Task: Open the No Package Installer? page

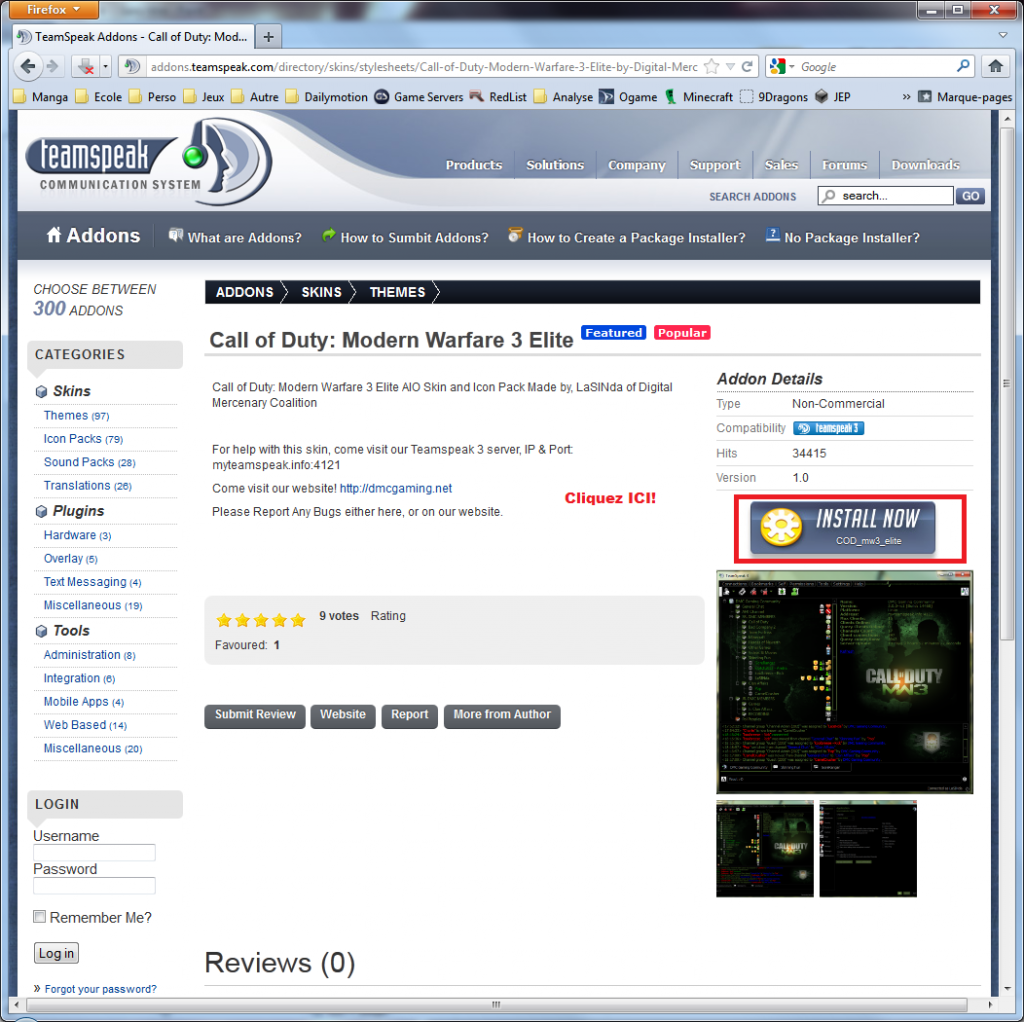Action: tap(842, 237)
